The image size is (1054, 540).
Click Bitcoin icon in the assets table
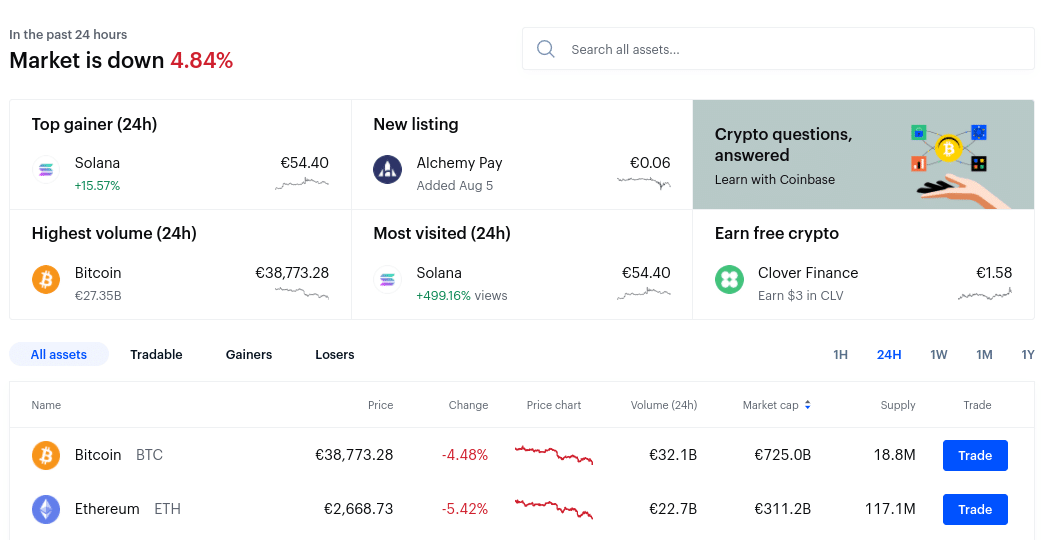[x=46, y=455]
